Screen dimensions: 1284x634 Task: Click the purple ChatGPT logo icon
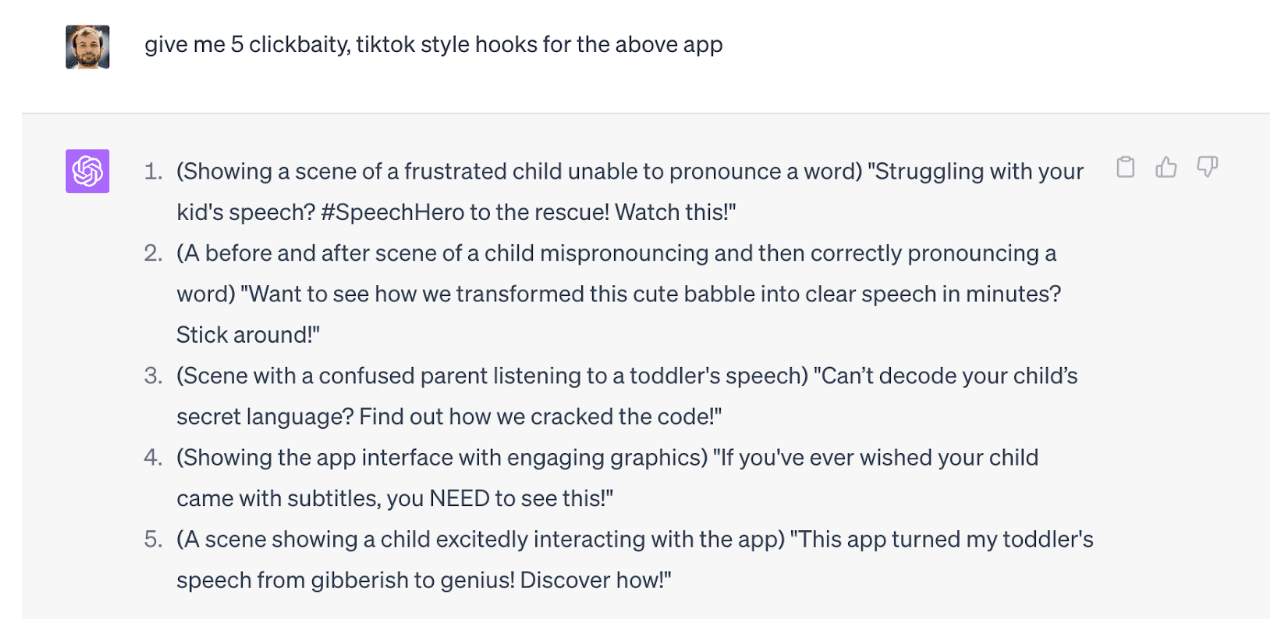87,171
